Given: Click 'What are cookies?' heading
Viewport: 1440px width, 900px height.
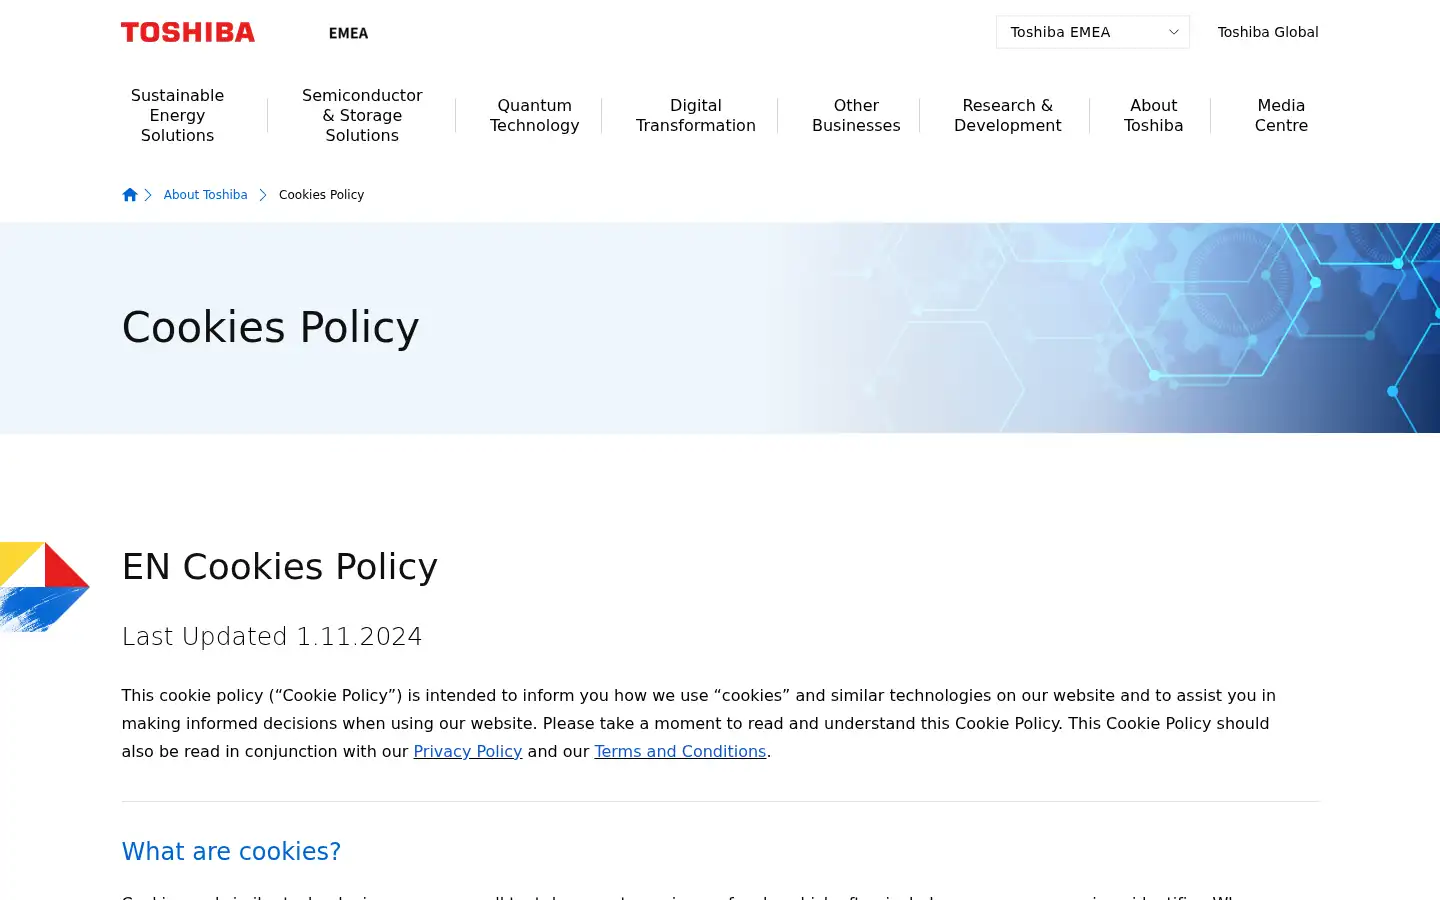Looking at the screenshot, I should pyautogui.click(x=231, y=852).
